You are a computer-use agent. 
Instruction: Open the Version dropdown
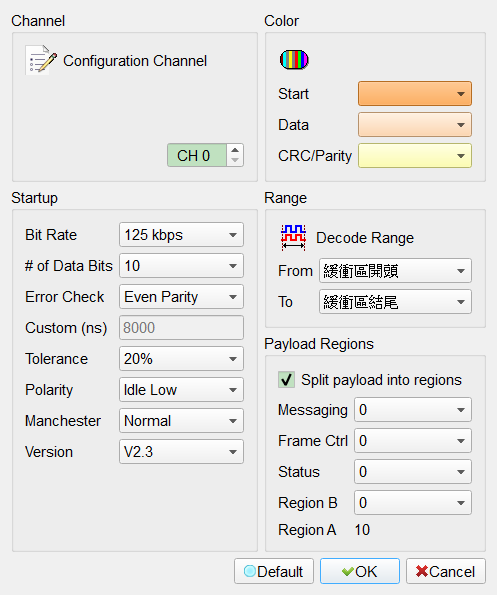(181, 452)
